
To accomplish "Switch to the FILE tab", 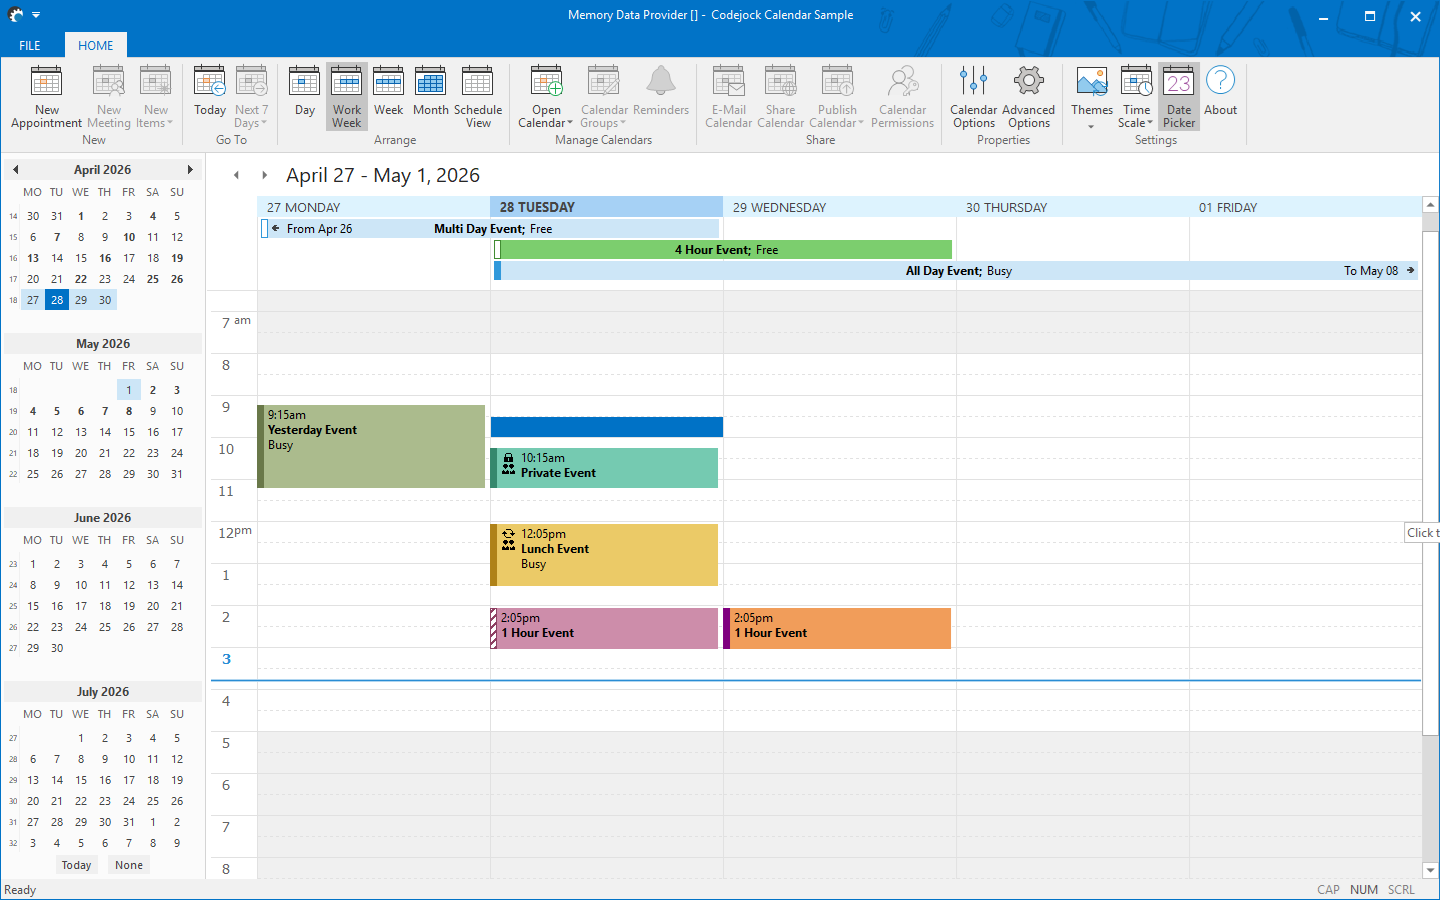I will pyautogui.click(x=29, y=45).
